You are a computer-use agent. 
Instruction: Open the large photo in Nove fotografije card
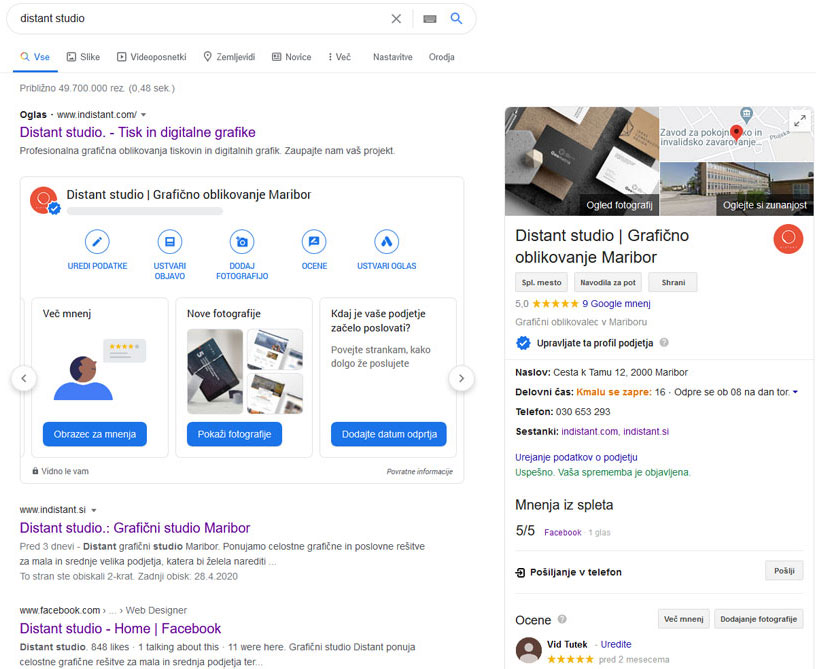215,371
